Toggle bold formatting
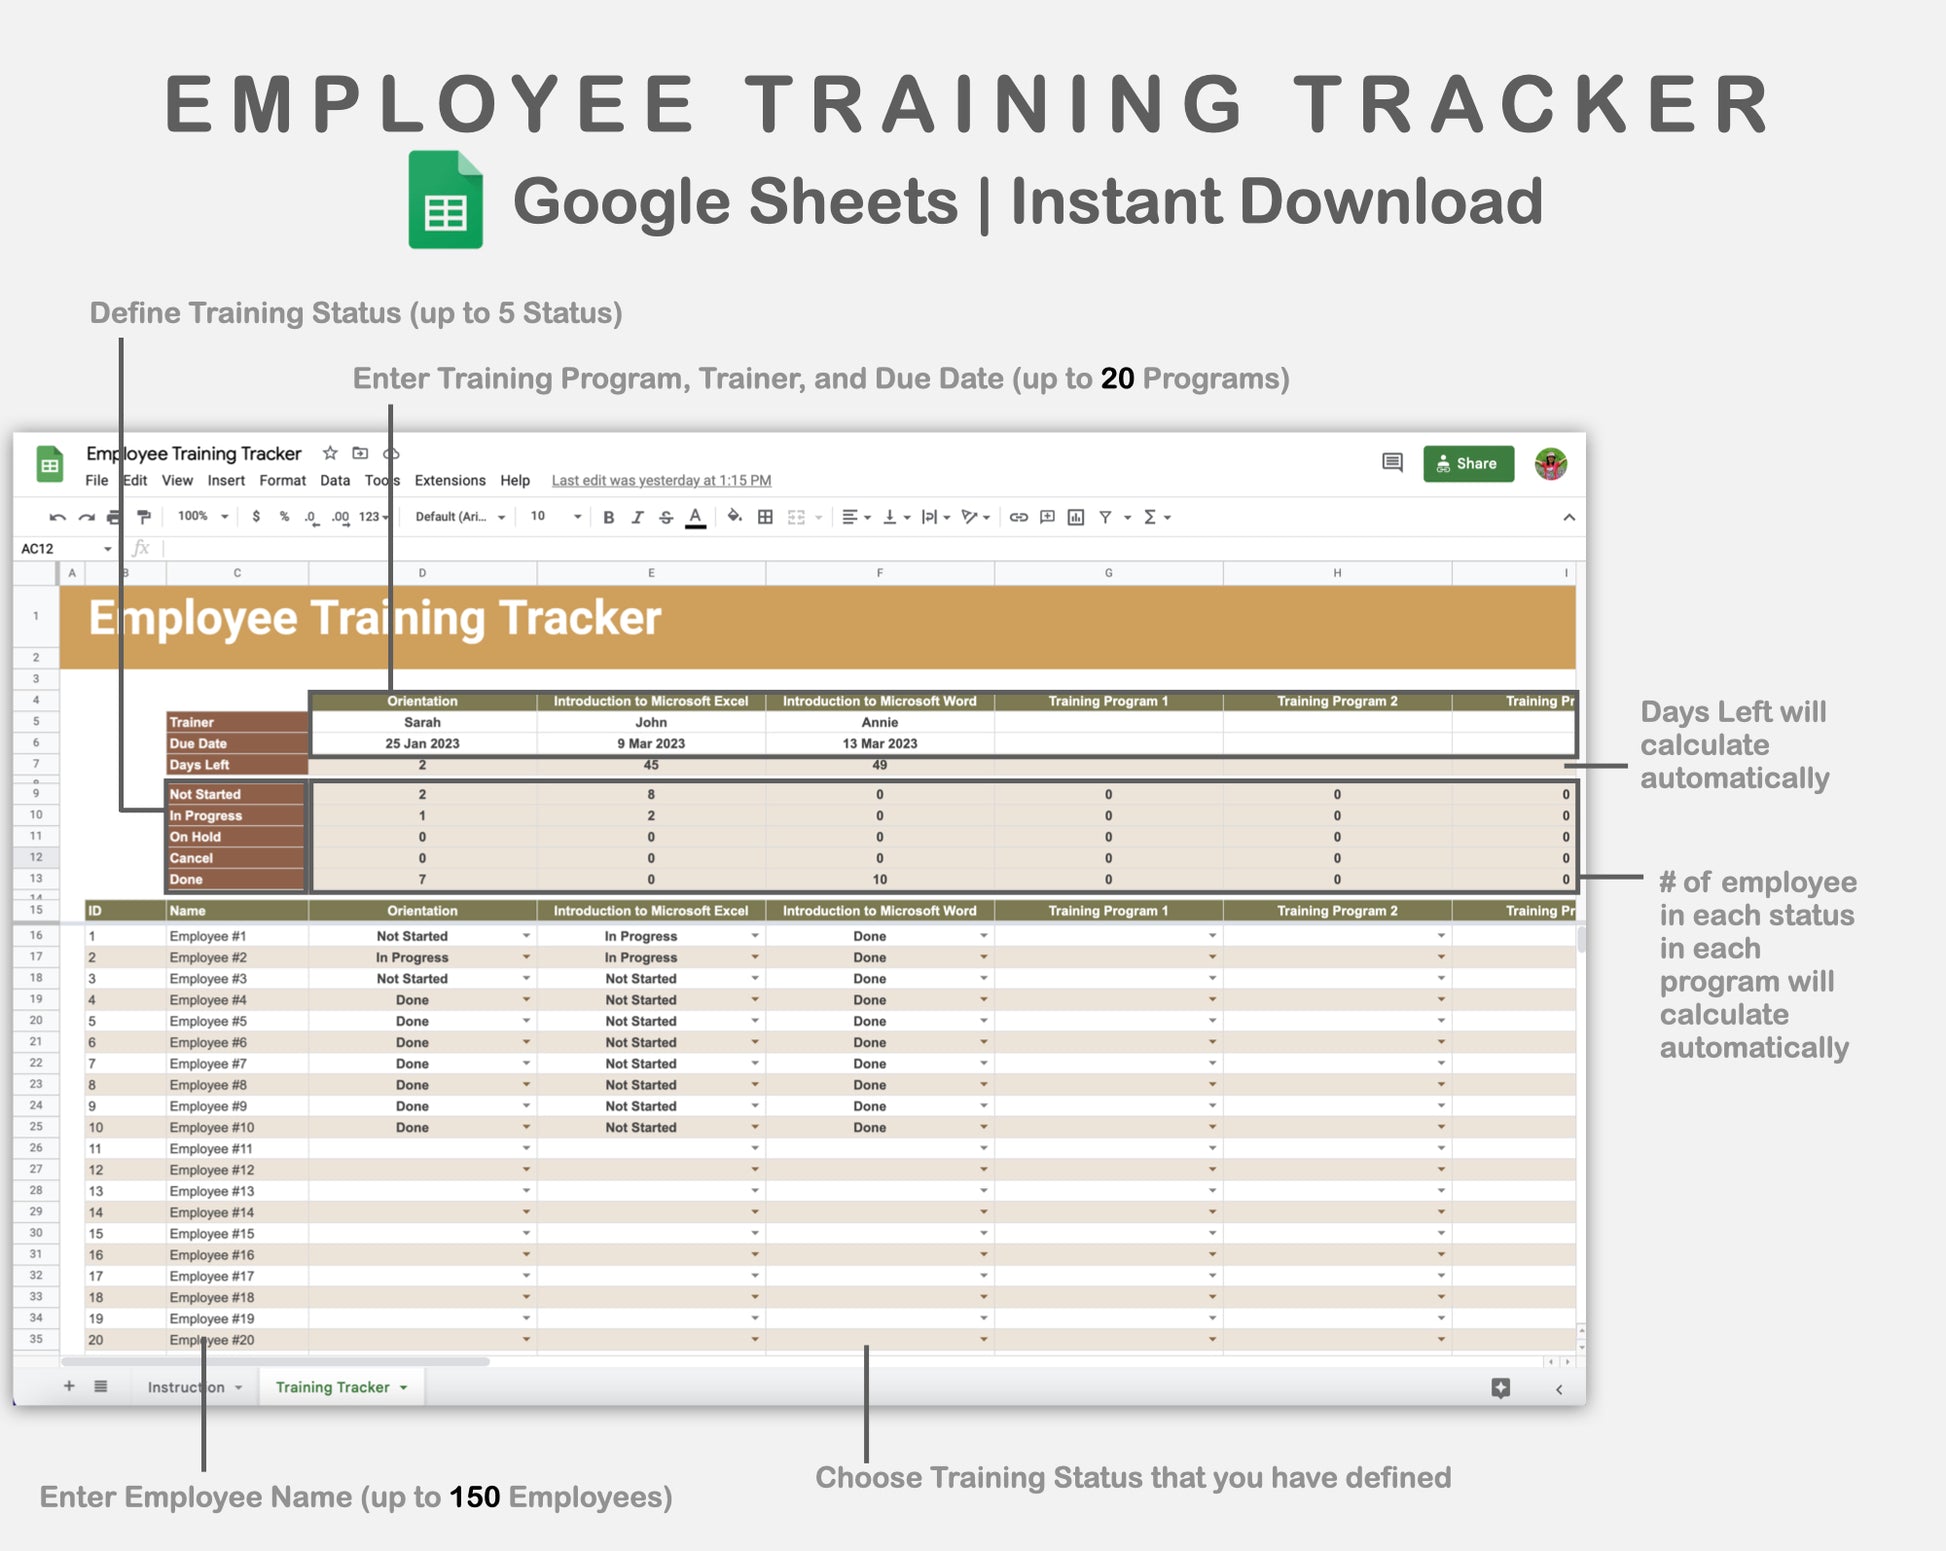The height and width of the screenshot is (1551, 1946). click(x=608, y=517)
